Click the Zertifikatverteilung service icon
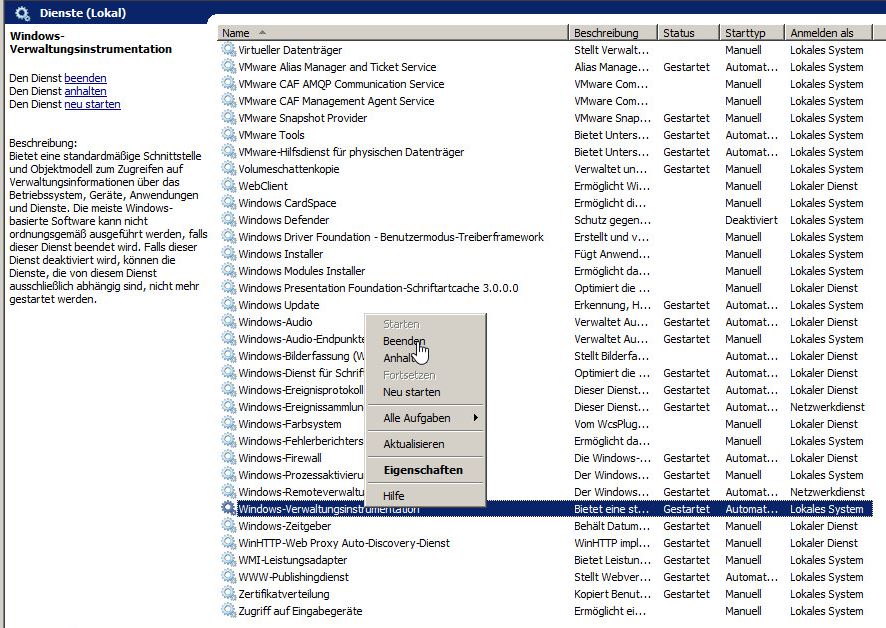The image size is (886, 628). [x=228, y=594]
